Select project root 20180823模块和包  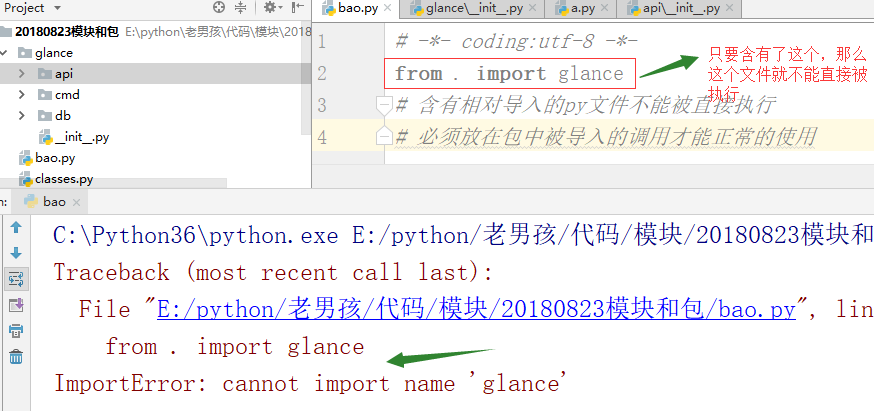pyautogui.click(x=67, y=32)
